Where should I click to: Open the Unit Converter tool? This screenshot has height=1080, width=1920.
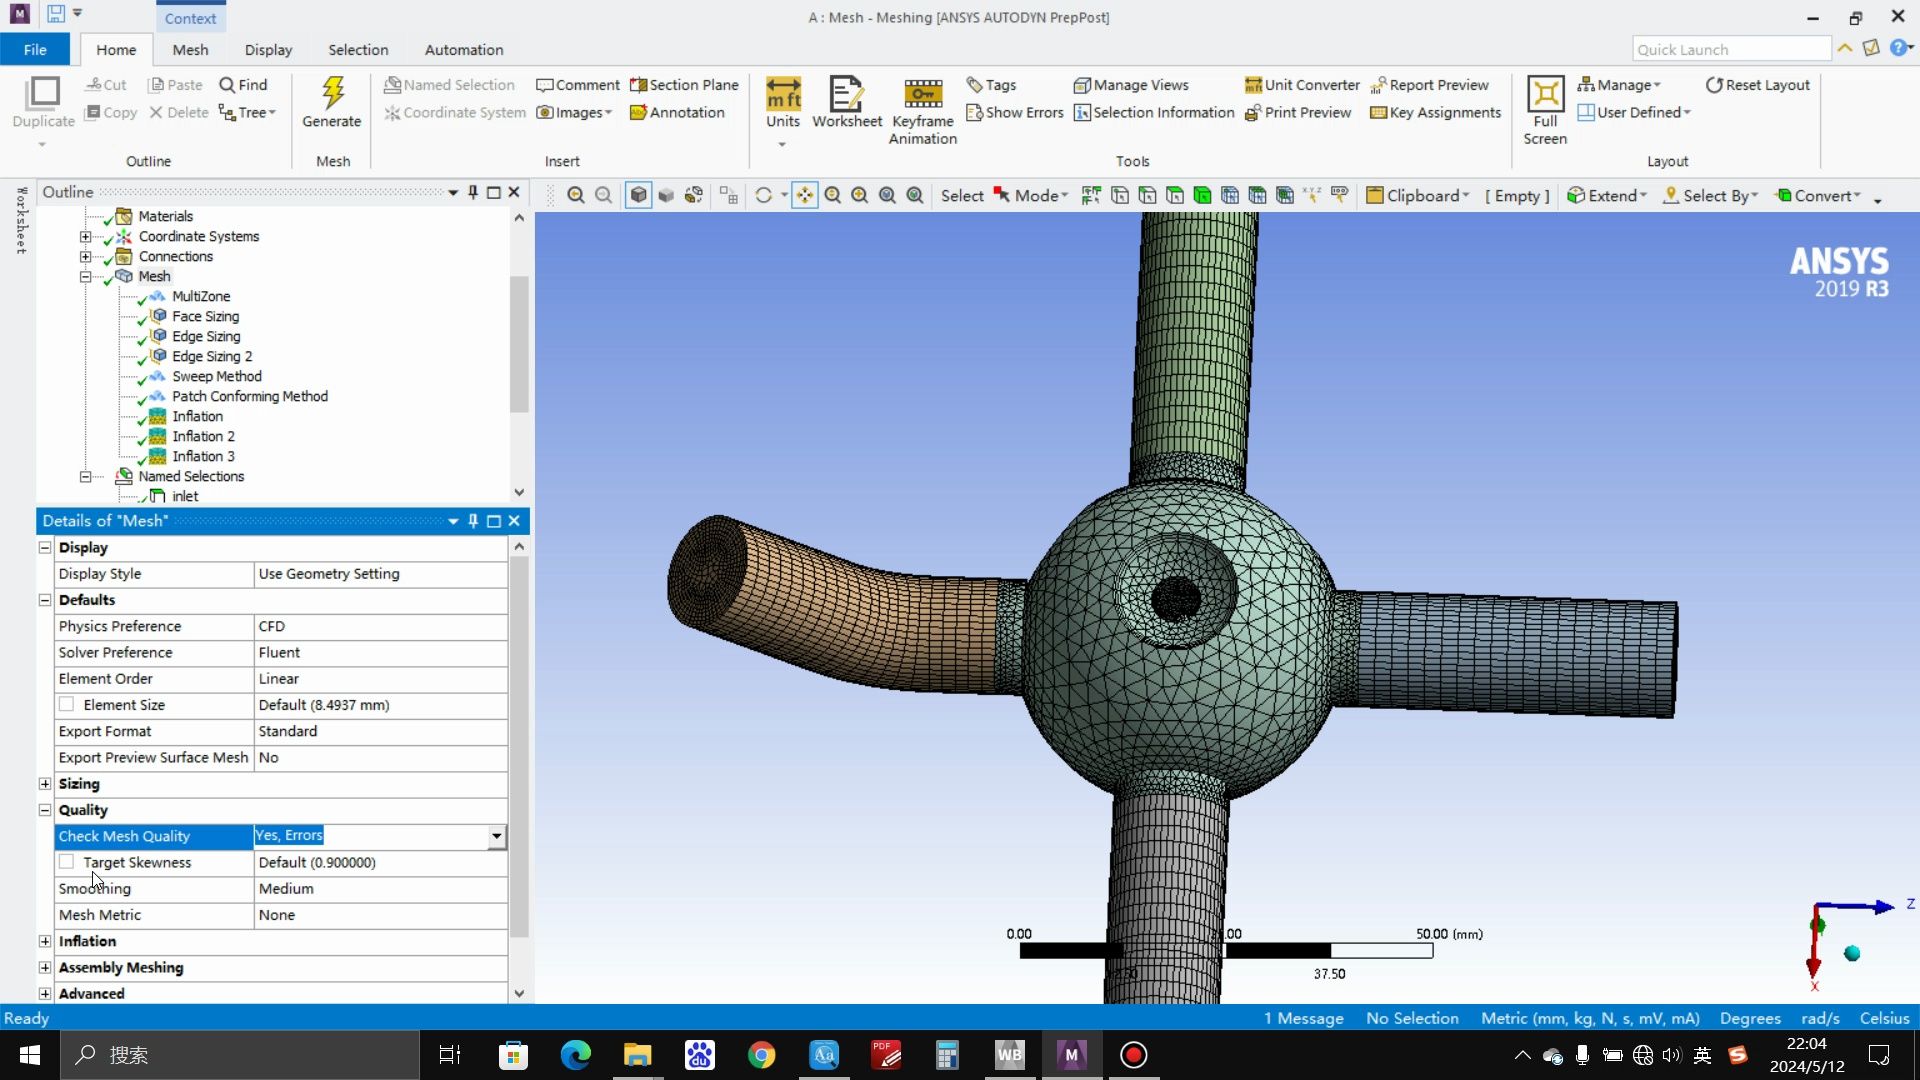[x=1300, y=85]
